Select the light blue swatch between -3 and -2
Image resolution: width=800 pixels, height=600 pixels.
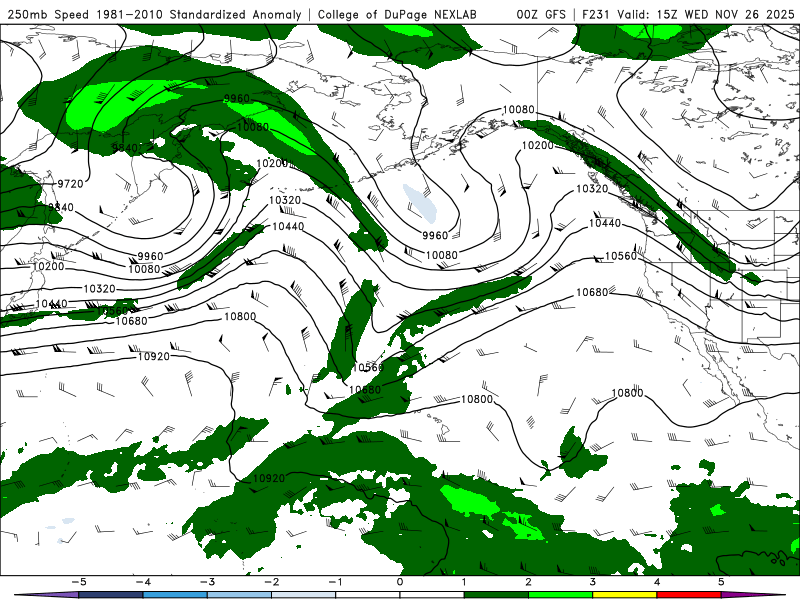[239, 595]
